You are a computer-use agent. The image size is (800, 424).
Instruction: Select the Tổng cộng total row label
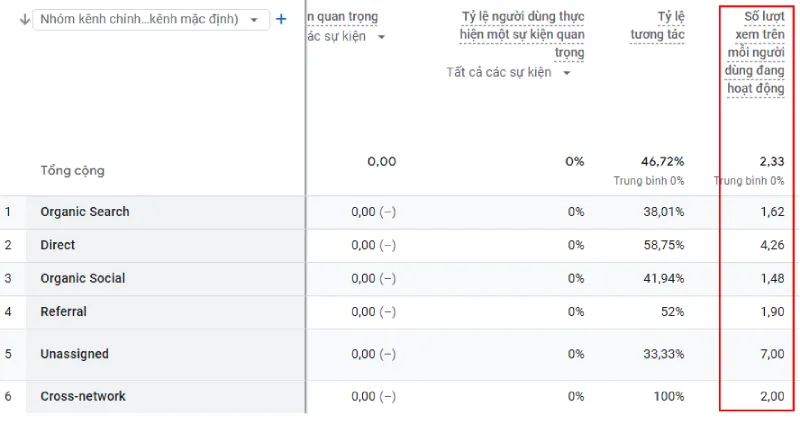(72, 171)
